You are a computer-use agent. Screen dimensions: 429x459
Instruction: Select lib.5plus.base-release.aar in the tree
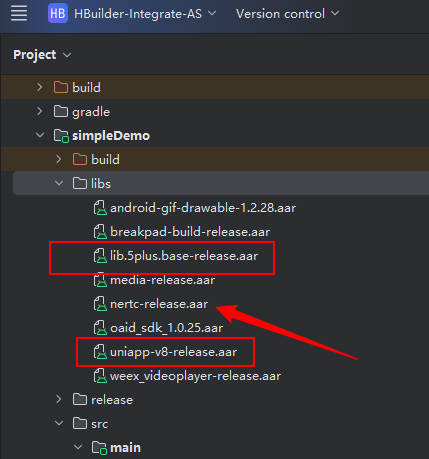184,256
